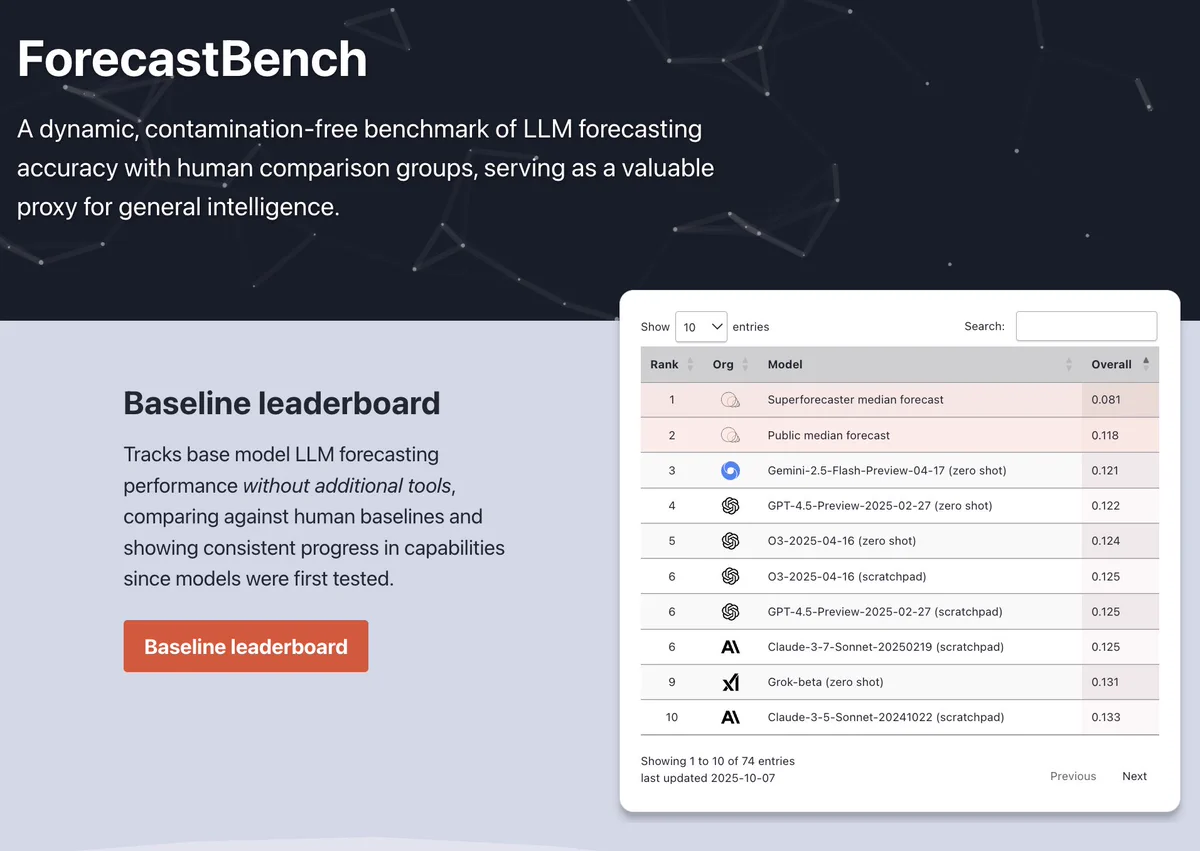1200x851 pixels.
Task: Click 'Showing 1 to 10 of 74 entries'
Action: [x=718, y=761]
